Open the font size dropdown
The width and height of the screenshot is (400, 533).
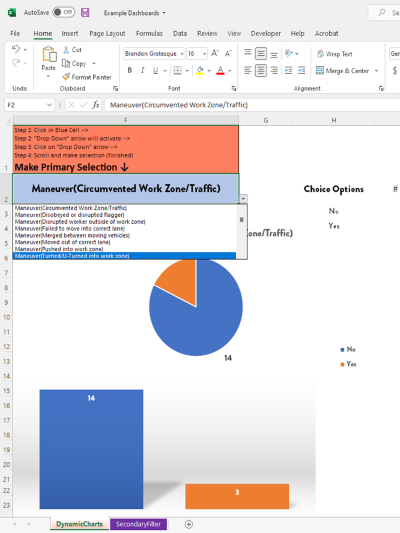tap(204, 54)
